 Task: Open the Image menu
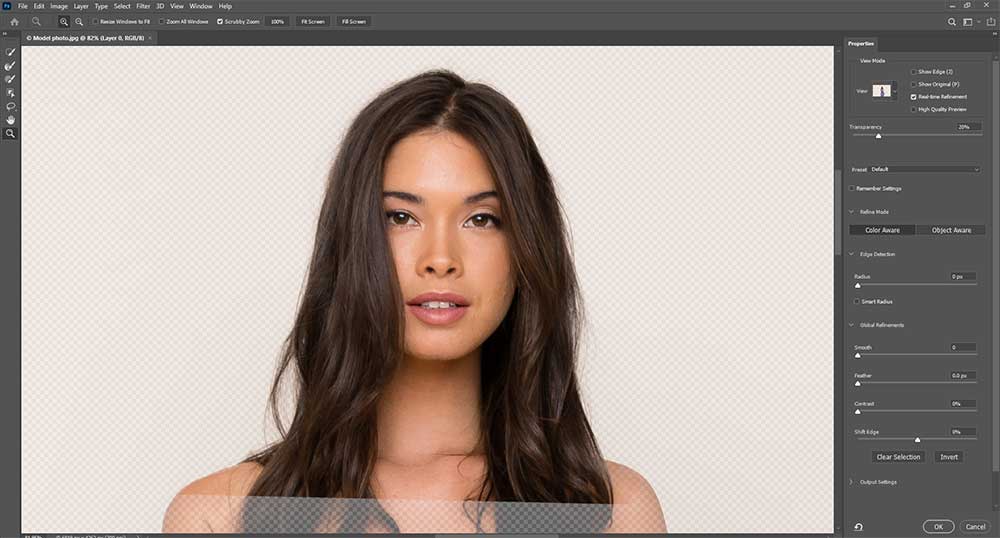point(59,6)
